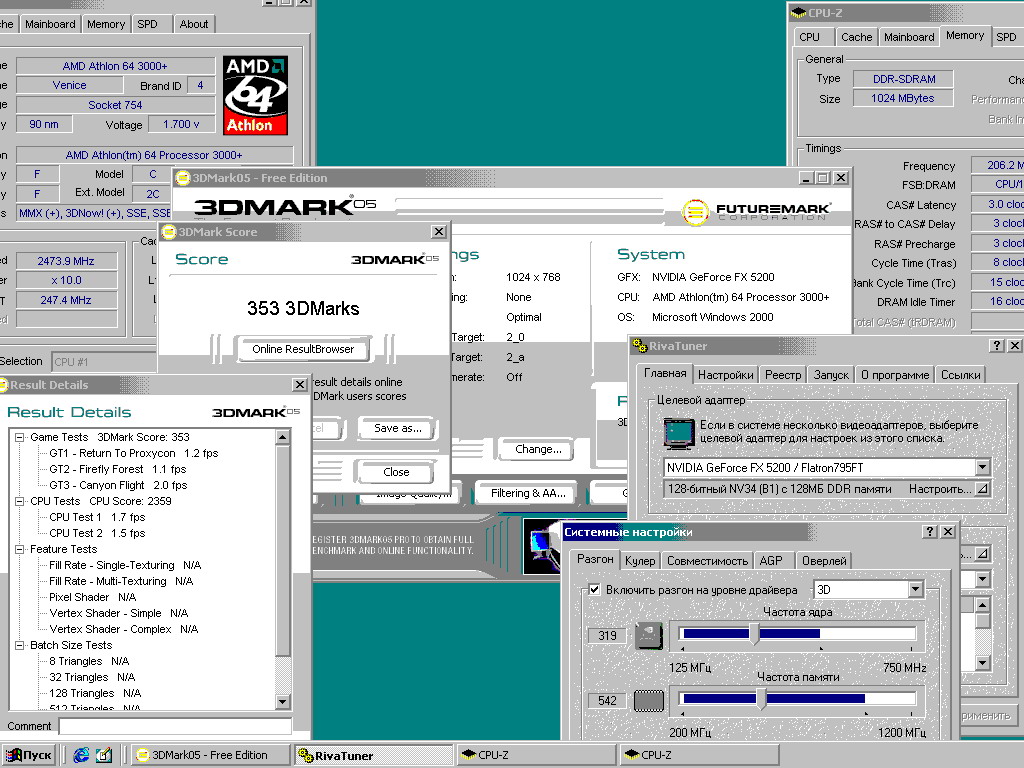Screen dimensions: 1024x768
Task: Open Internet Explorer from quick launch
Action: (x=81, y=755)
